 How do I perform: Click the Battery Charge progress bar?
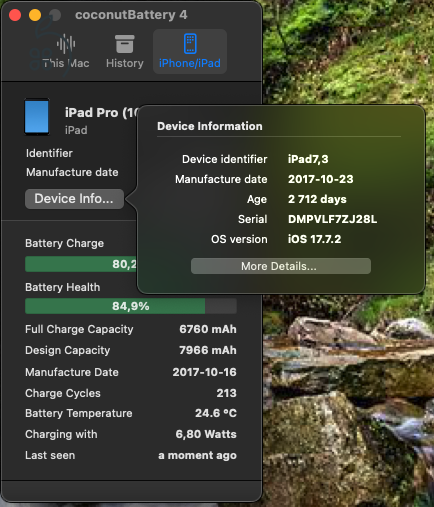[x=81, y=264]
